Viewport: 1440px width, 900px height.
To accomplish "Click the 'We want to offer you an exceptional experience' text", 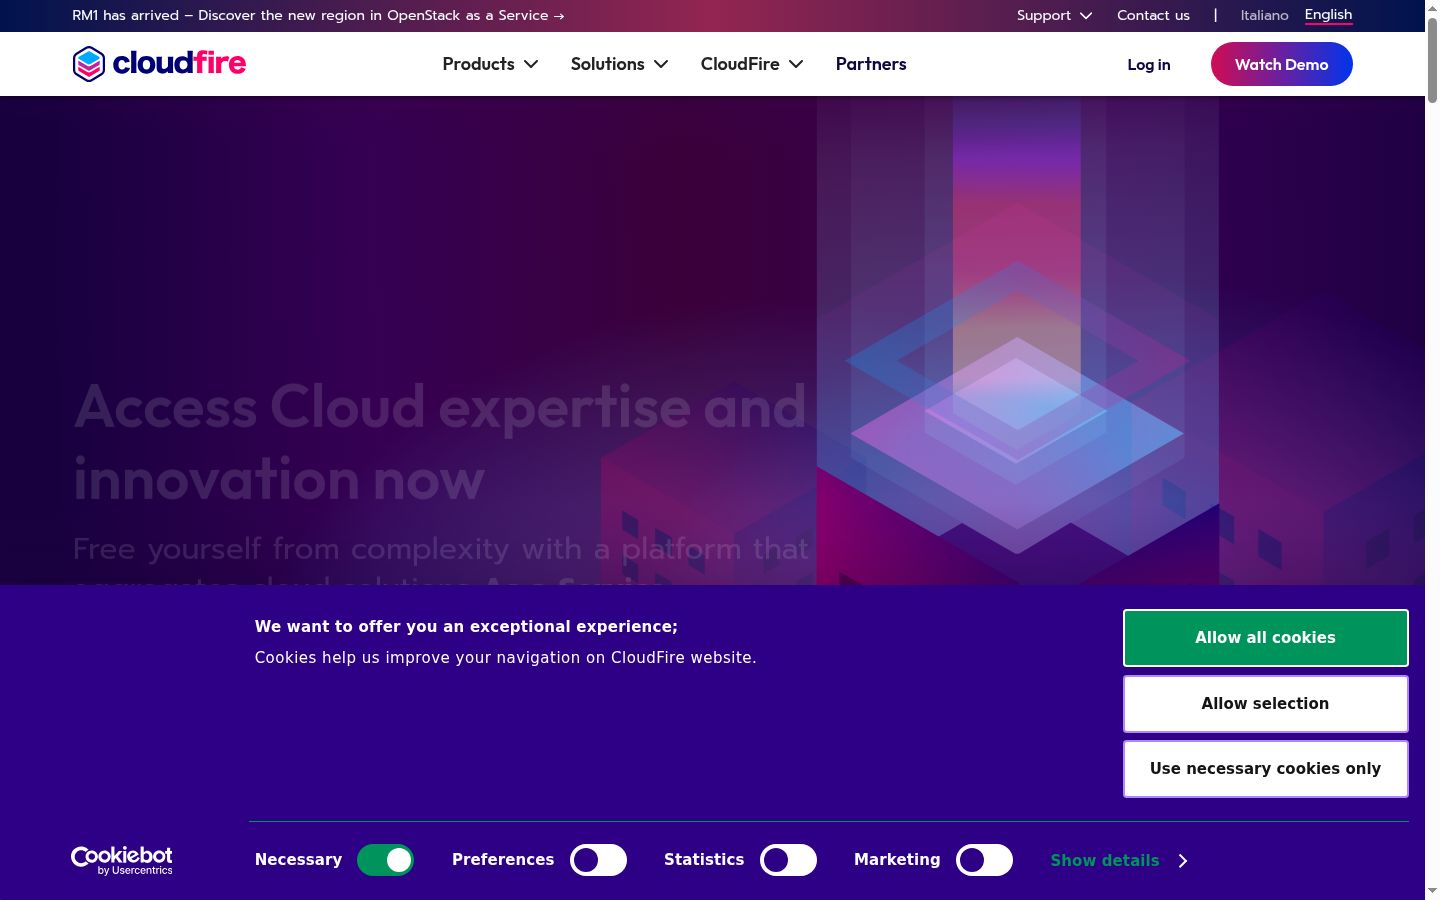I will [x=466, y=627].
